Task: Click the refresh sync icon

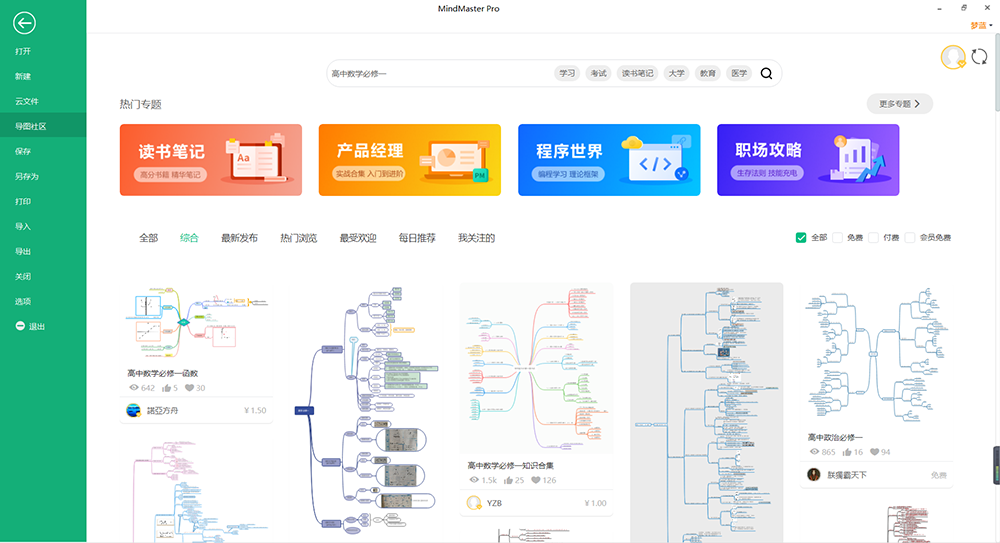Action: click(x=980, y=57)
